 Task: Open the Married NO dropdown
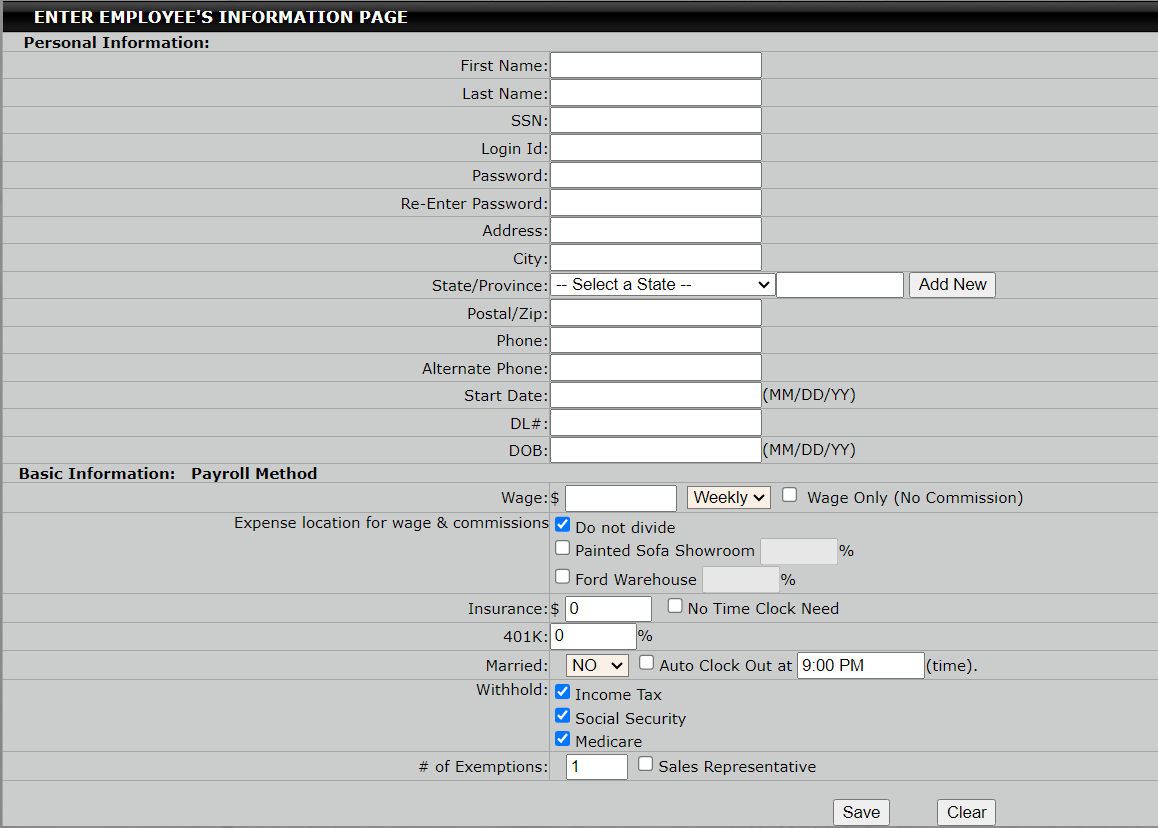coord(597,666)
